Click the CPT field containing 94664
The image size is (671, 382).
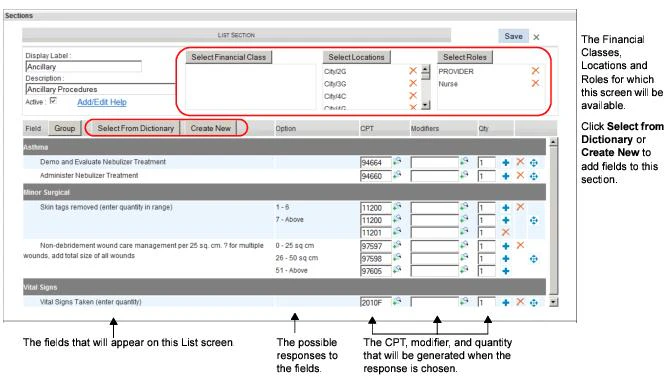[376, 163]
